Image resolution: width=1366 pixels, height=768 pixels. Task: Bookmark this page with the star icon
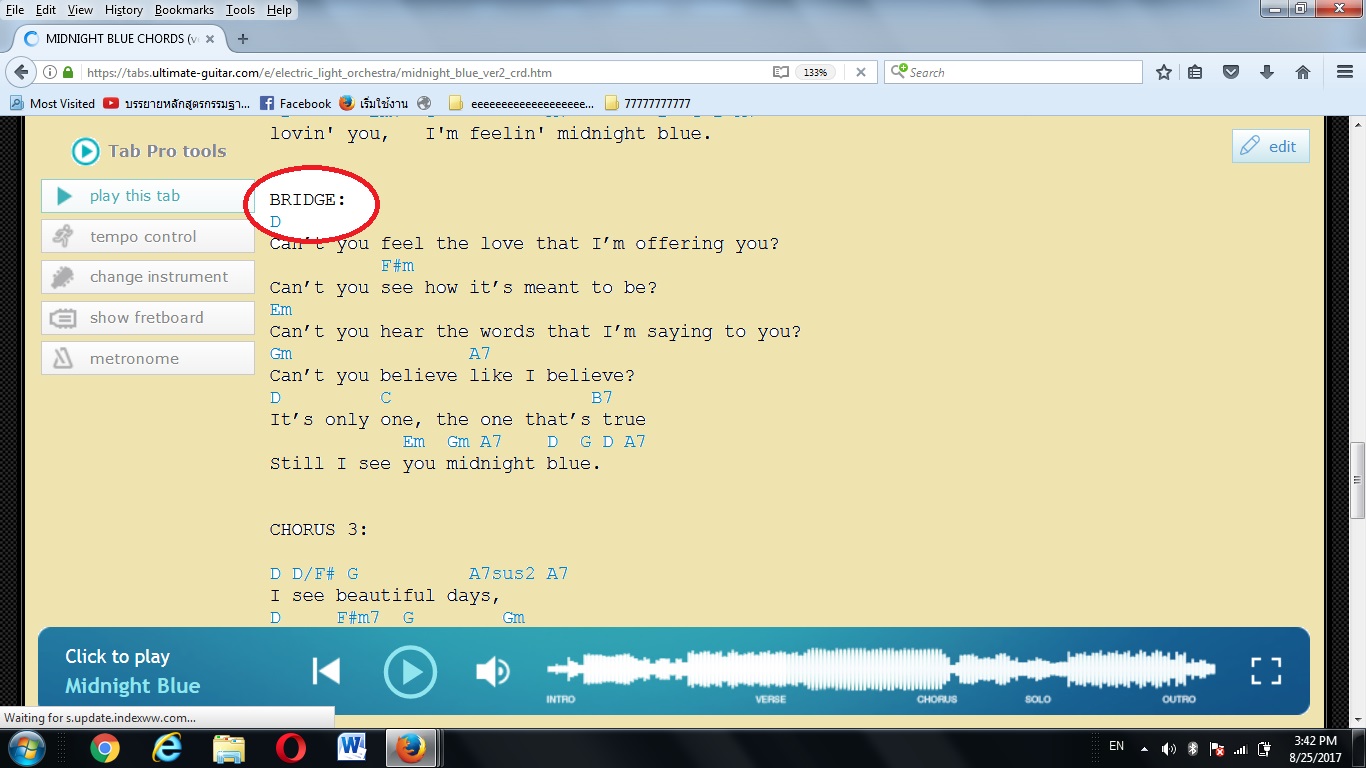pos(1164,72)
